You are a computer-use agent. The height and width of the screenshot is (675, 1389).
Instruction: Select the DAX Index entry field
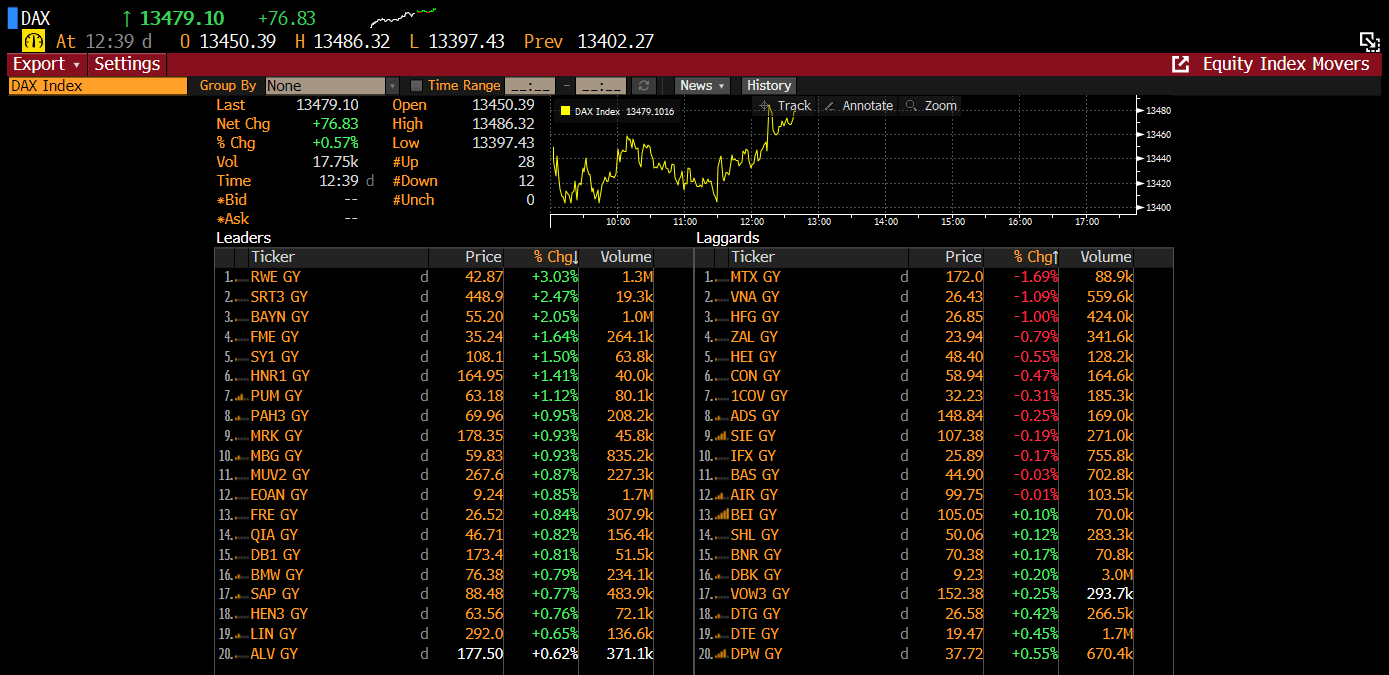[97, 86]
